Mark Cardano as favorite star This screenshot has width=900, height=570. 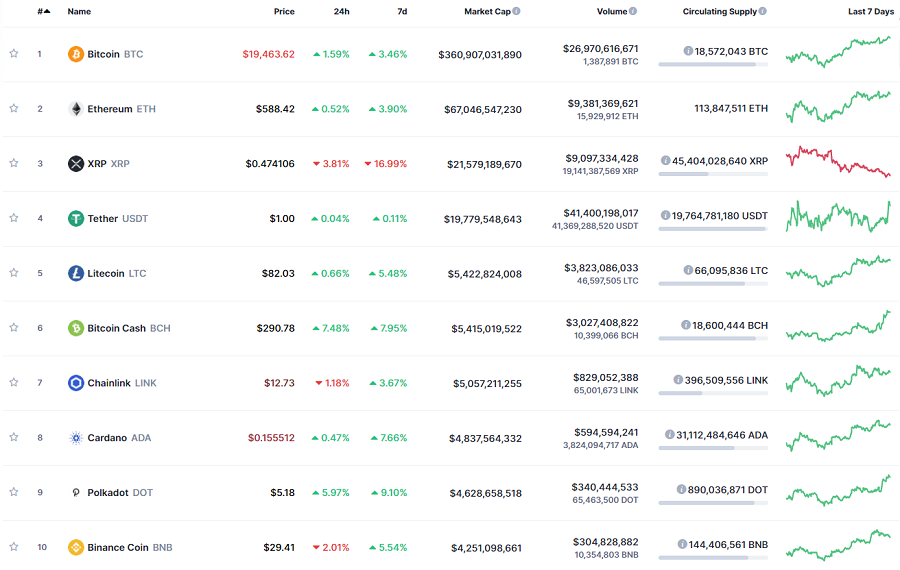coord(14,437)
